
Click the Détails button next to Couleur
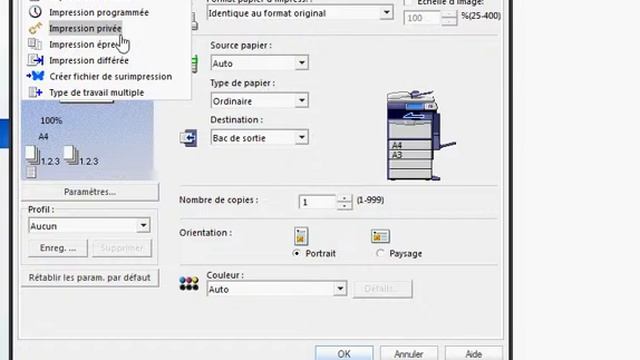pyautogui.click(x=382, y=289)
